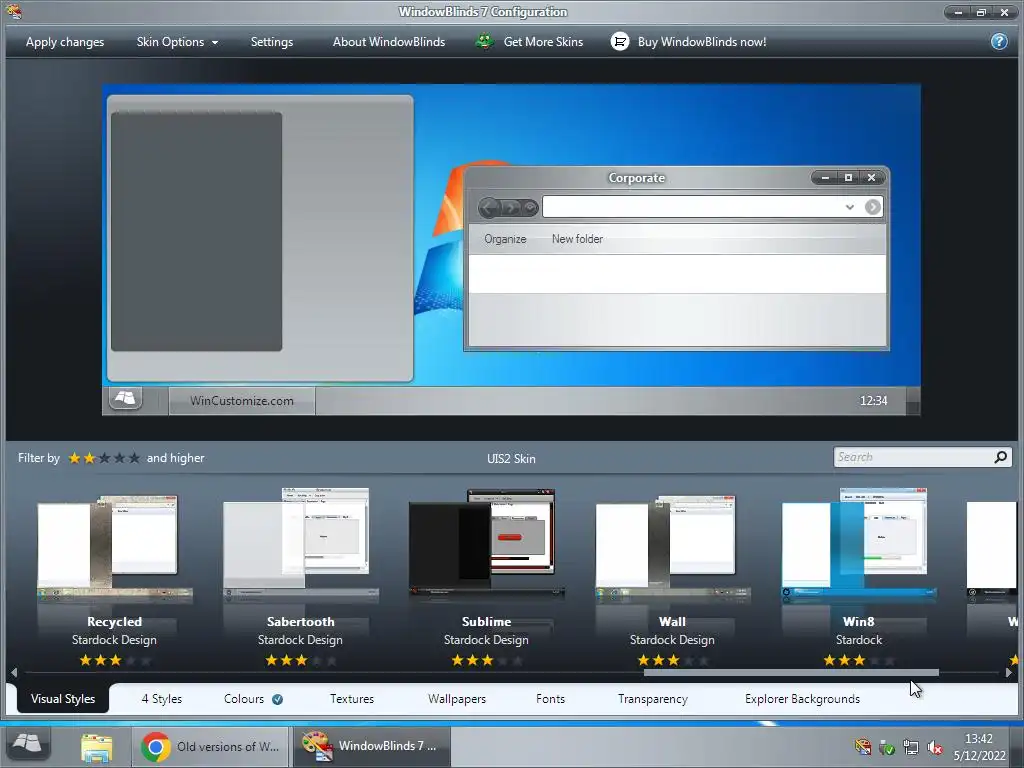Select the Recycled skin thumbnail

114,547
